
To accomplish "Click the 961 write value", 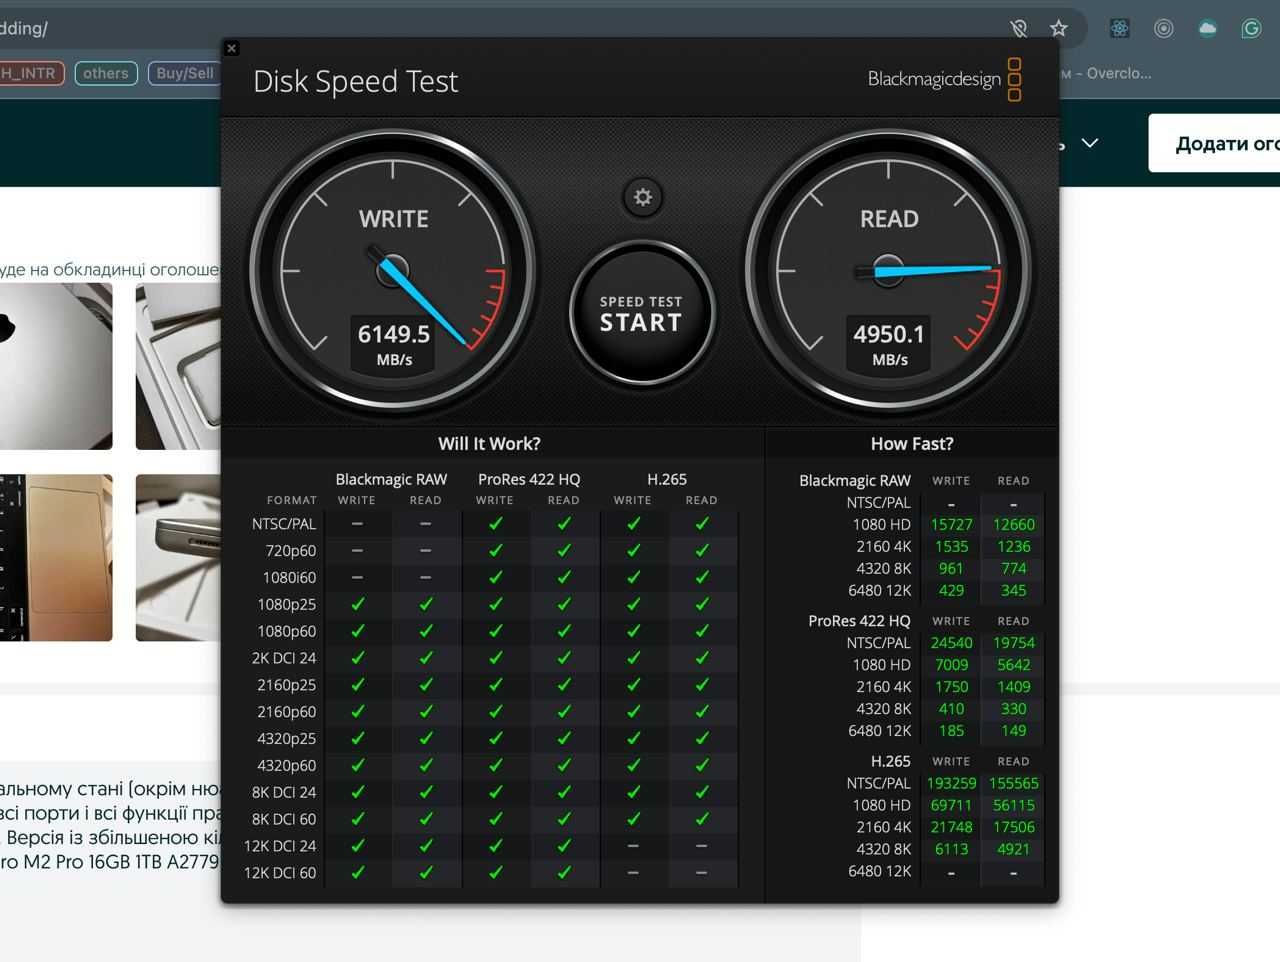I will click(951, 568).
